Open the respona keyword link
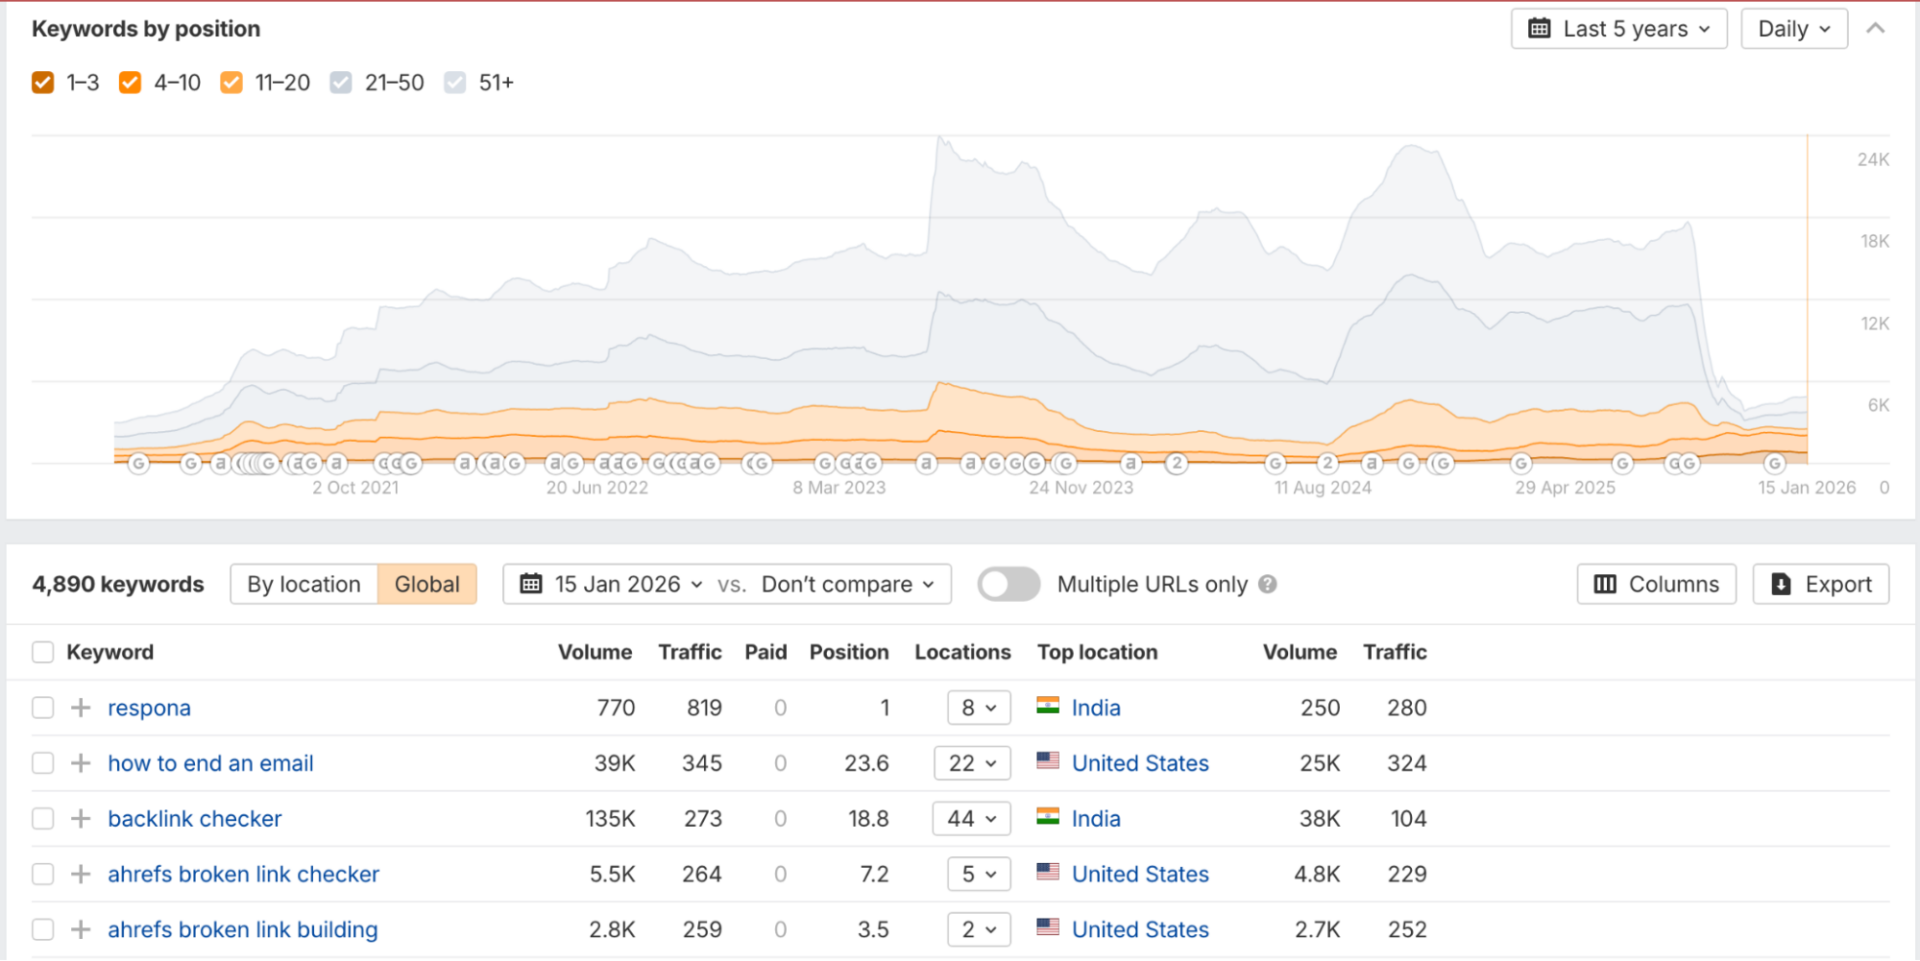The height and width of the screenshot is (961, 1920). (149, 707)
